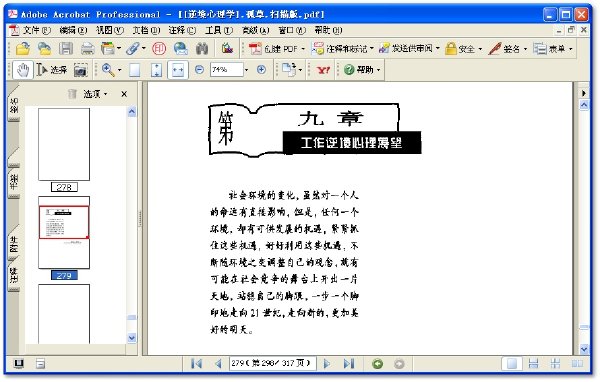
Task: Go to the last page button
Action: click(x=349, y=363)
